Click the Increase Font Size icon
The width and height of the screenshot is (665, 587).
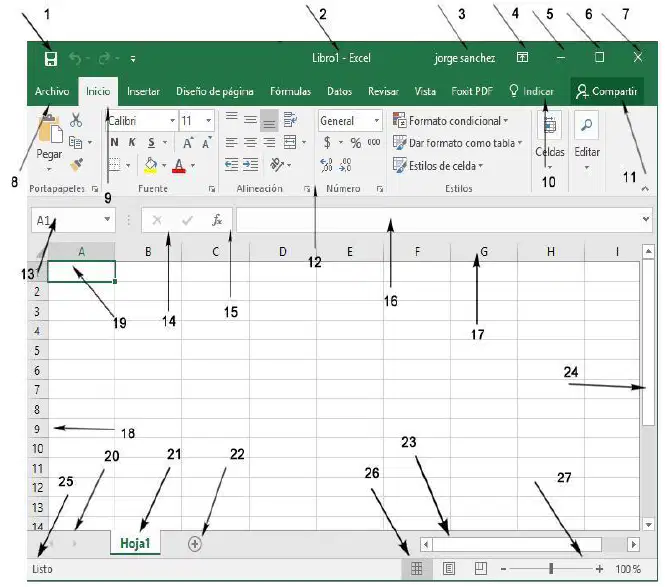pyautogui.click(x=188, y=143)
